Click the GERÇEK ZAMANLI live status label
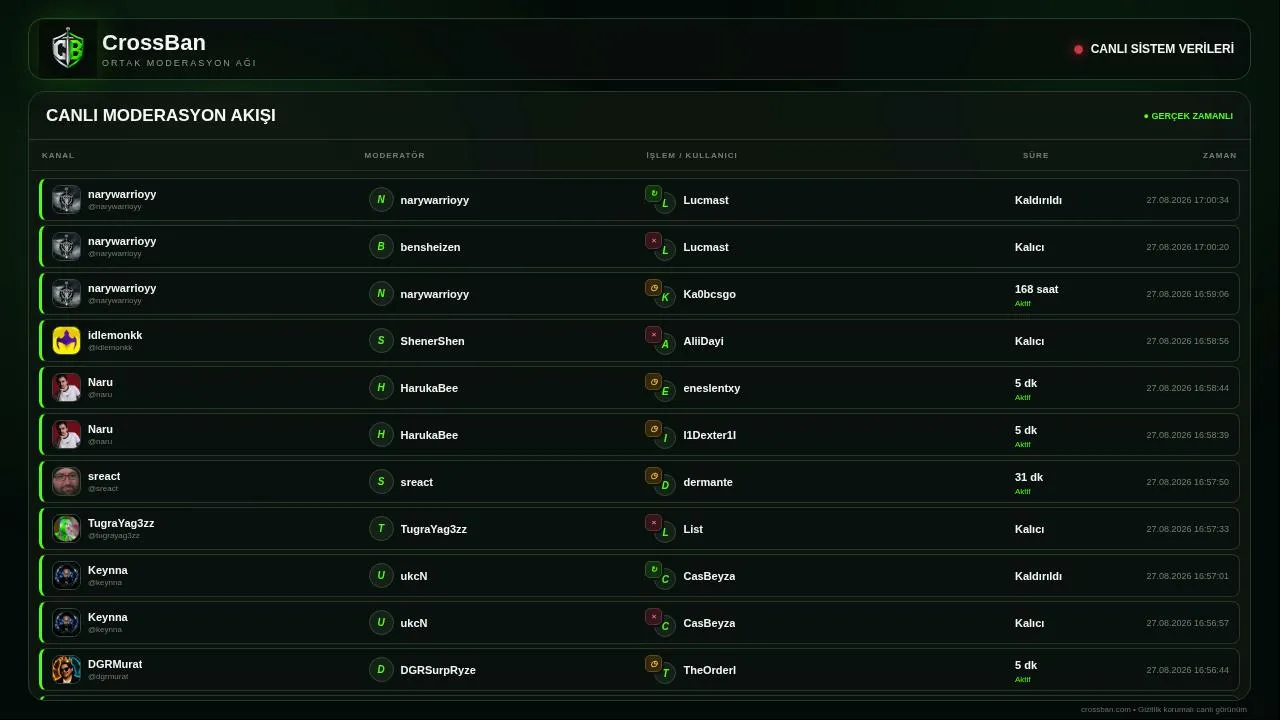 point(1188,116)
